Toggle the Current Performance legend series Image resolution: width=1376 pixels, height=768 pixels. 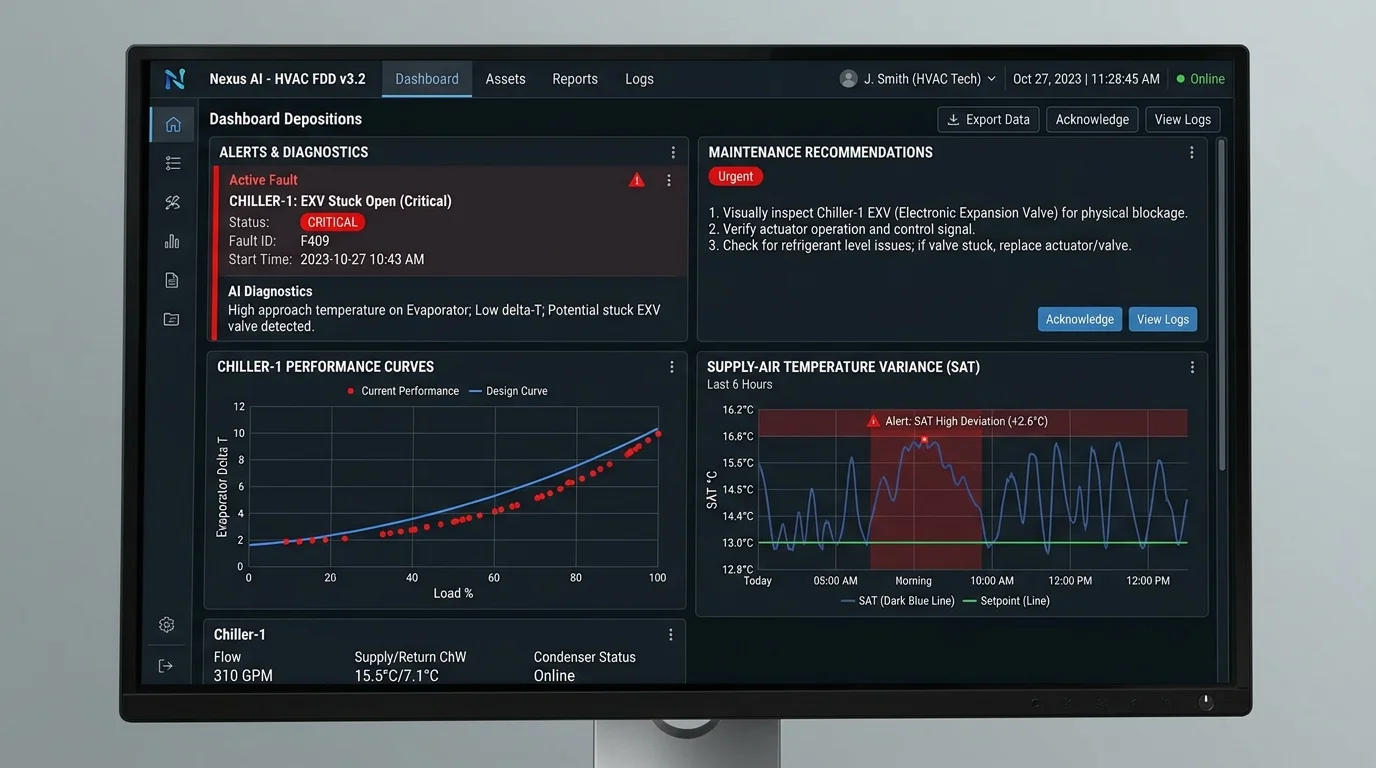(x=402, y=391)
